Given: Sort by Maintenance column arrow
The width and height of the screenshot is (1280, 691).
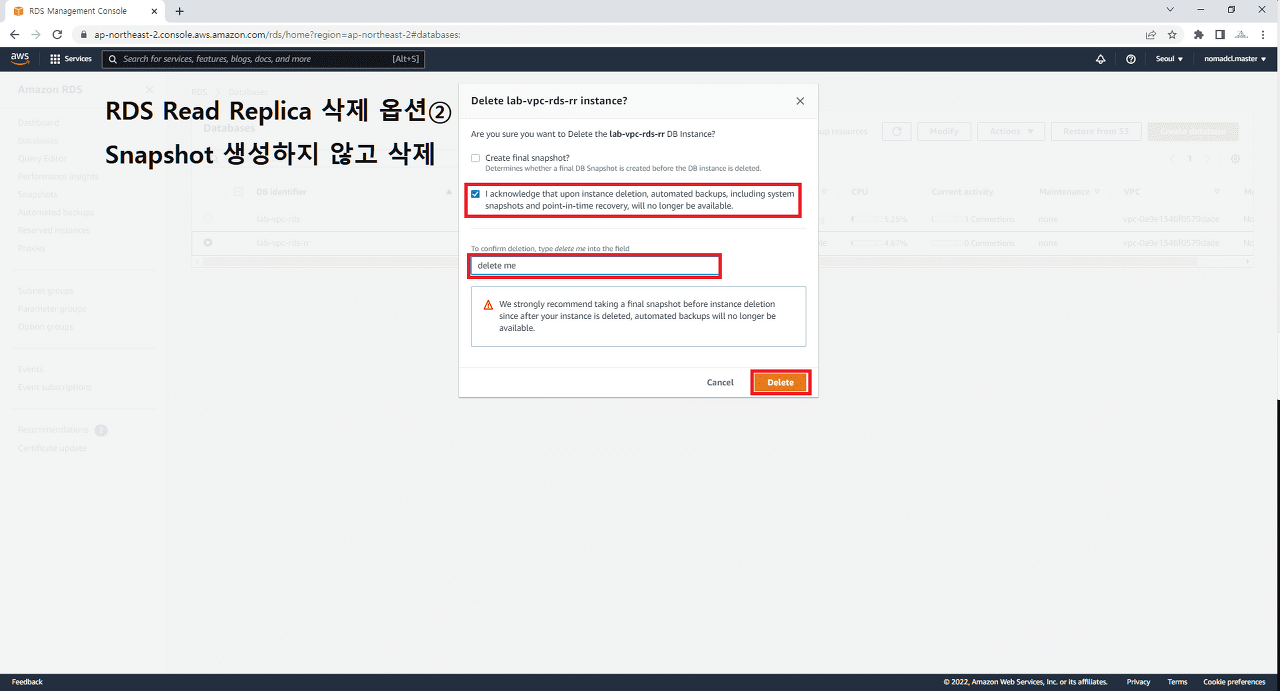Looking at the screenshot, I should pos(1097,191).
